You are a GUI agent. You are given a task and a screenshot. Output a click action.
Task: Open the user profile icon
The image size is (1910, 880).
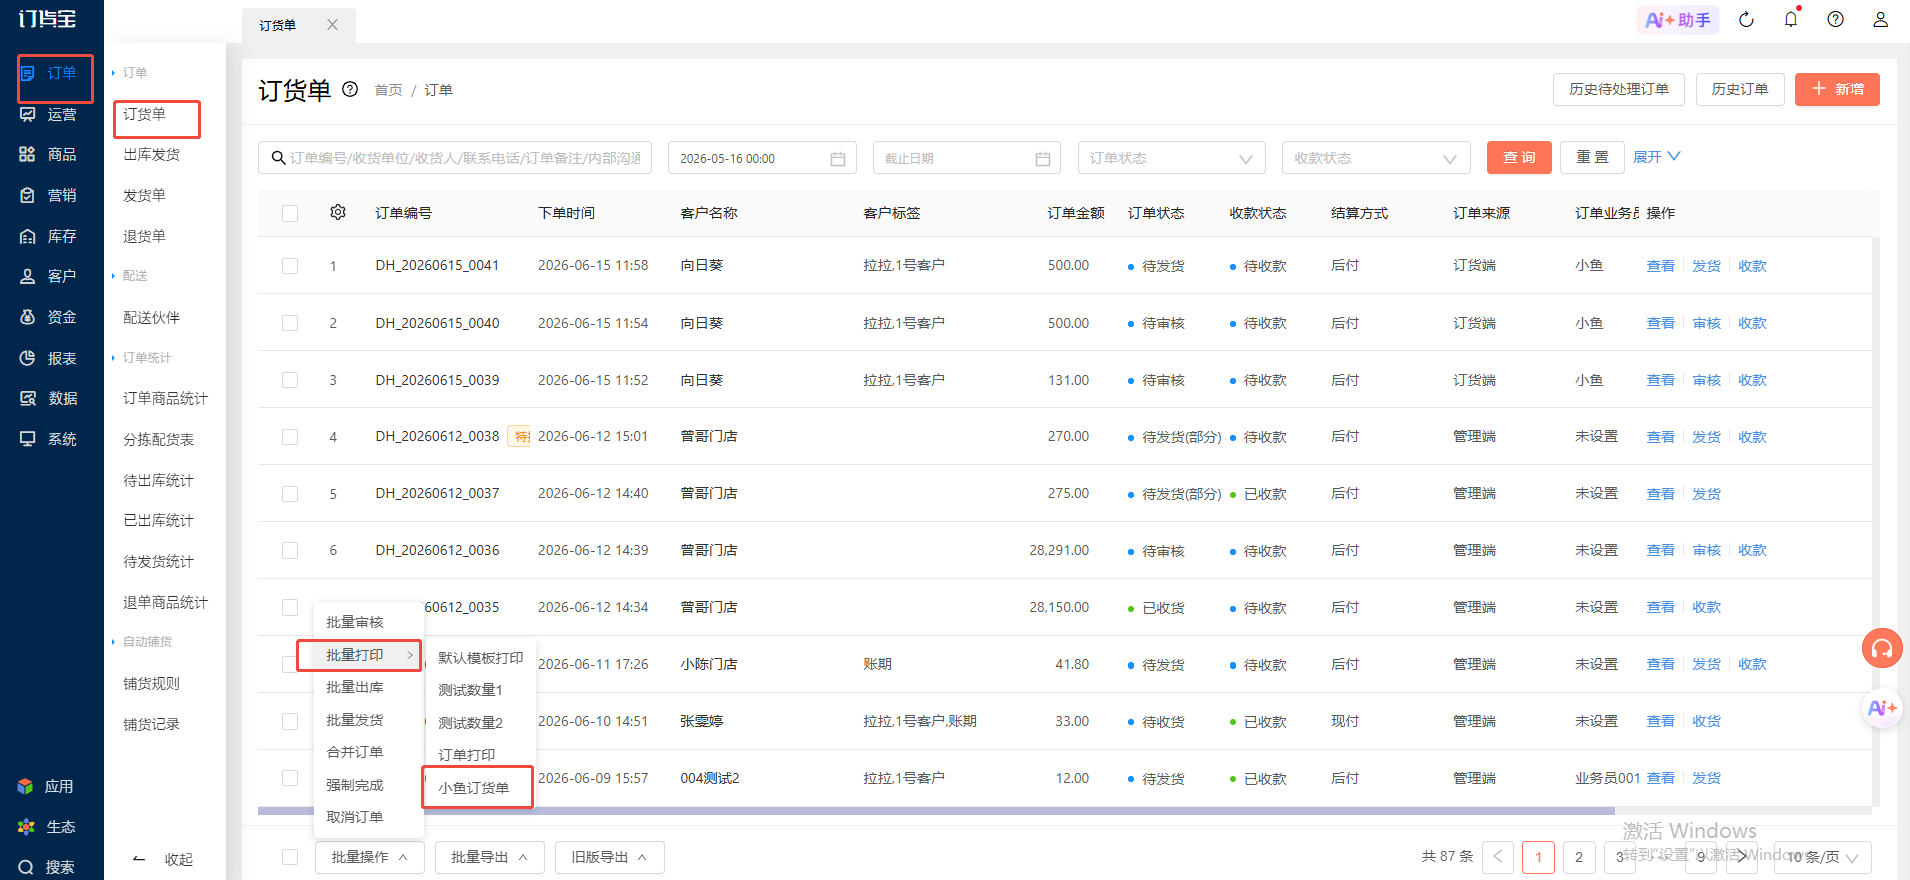pos(1881,19)
